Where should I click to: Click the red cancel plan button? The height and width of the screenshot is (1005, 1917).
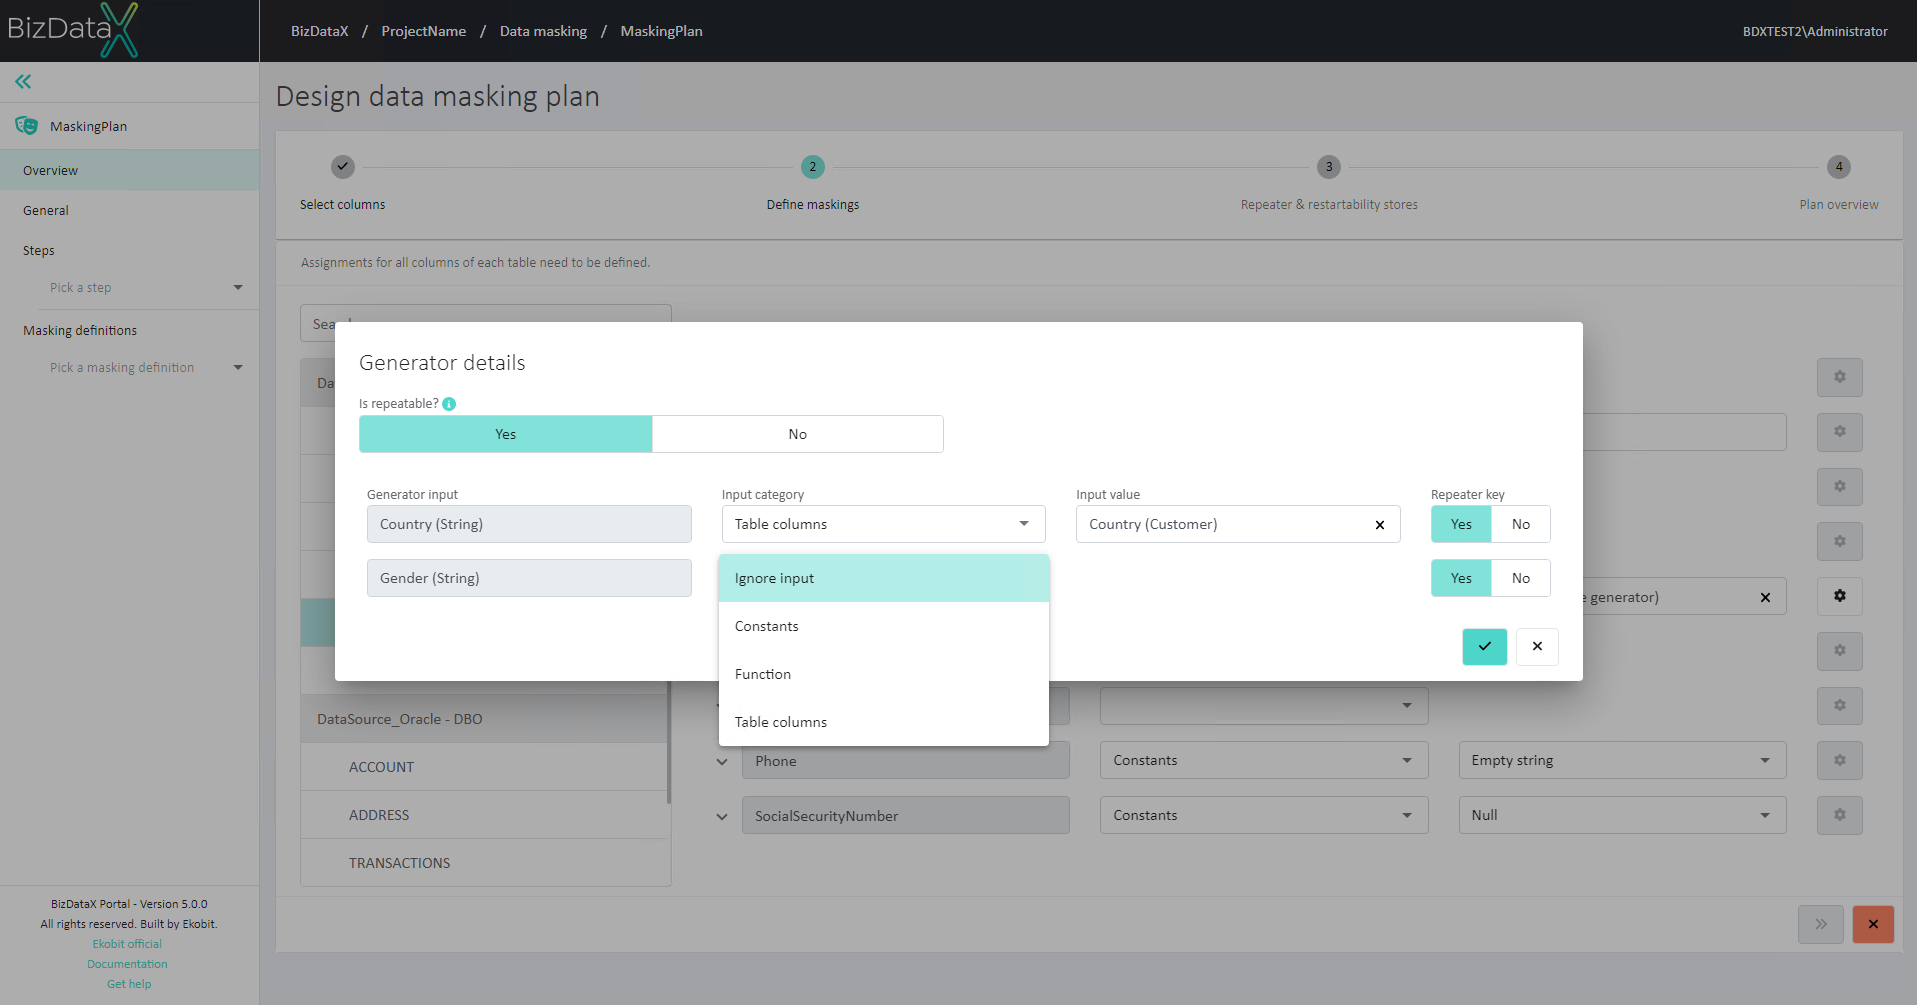coord(1873,924)
